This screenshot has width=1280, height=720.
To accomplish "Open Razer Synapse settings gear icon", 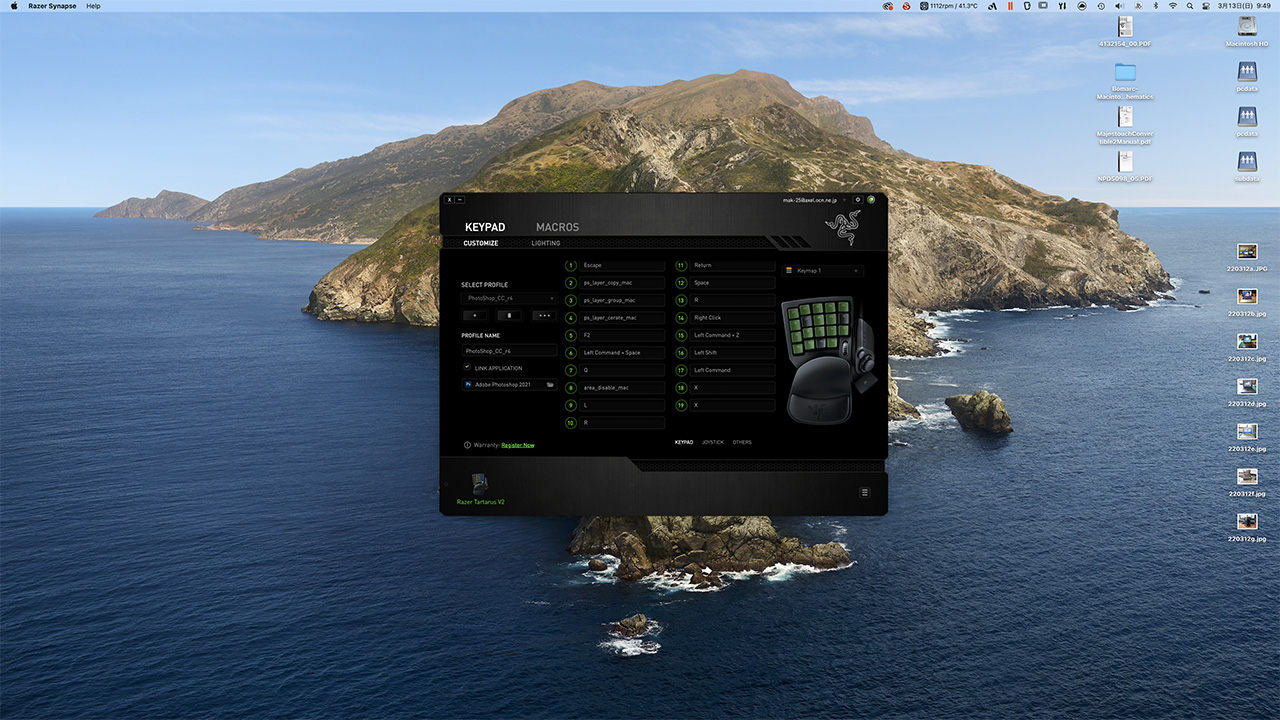I will click(857, 199).
